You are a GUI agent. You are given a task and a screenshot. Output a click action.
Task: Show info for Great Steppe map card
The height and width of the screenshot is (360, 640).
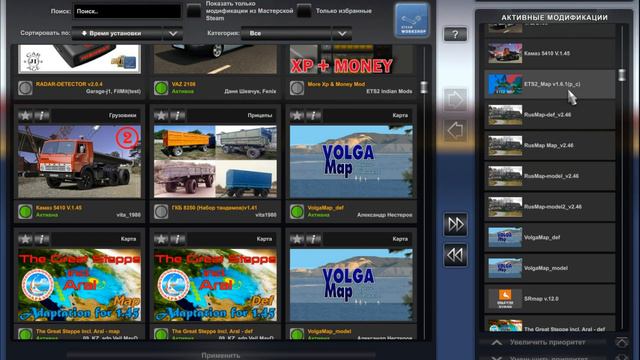pyautogui.click(x=42, y=239)
